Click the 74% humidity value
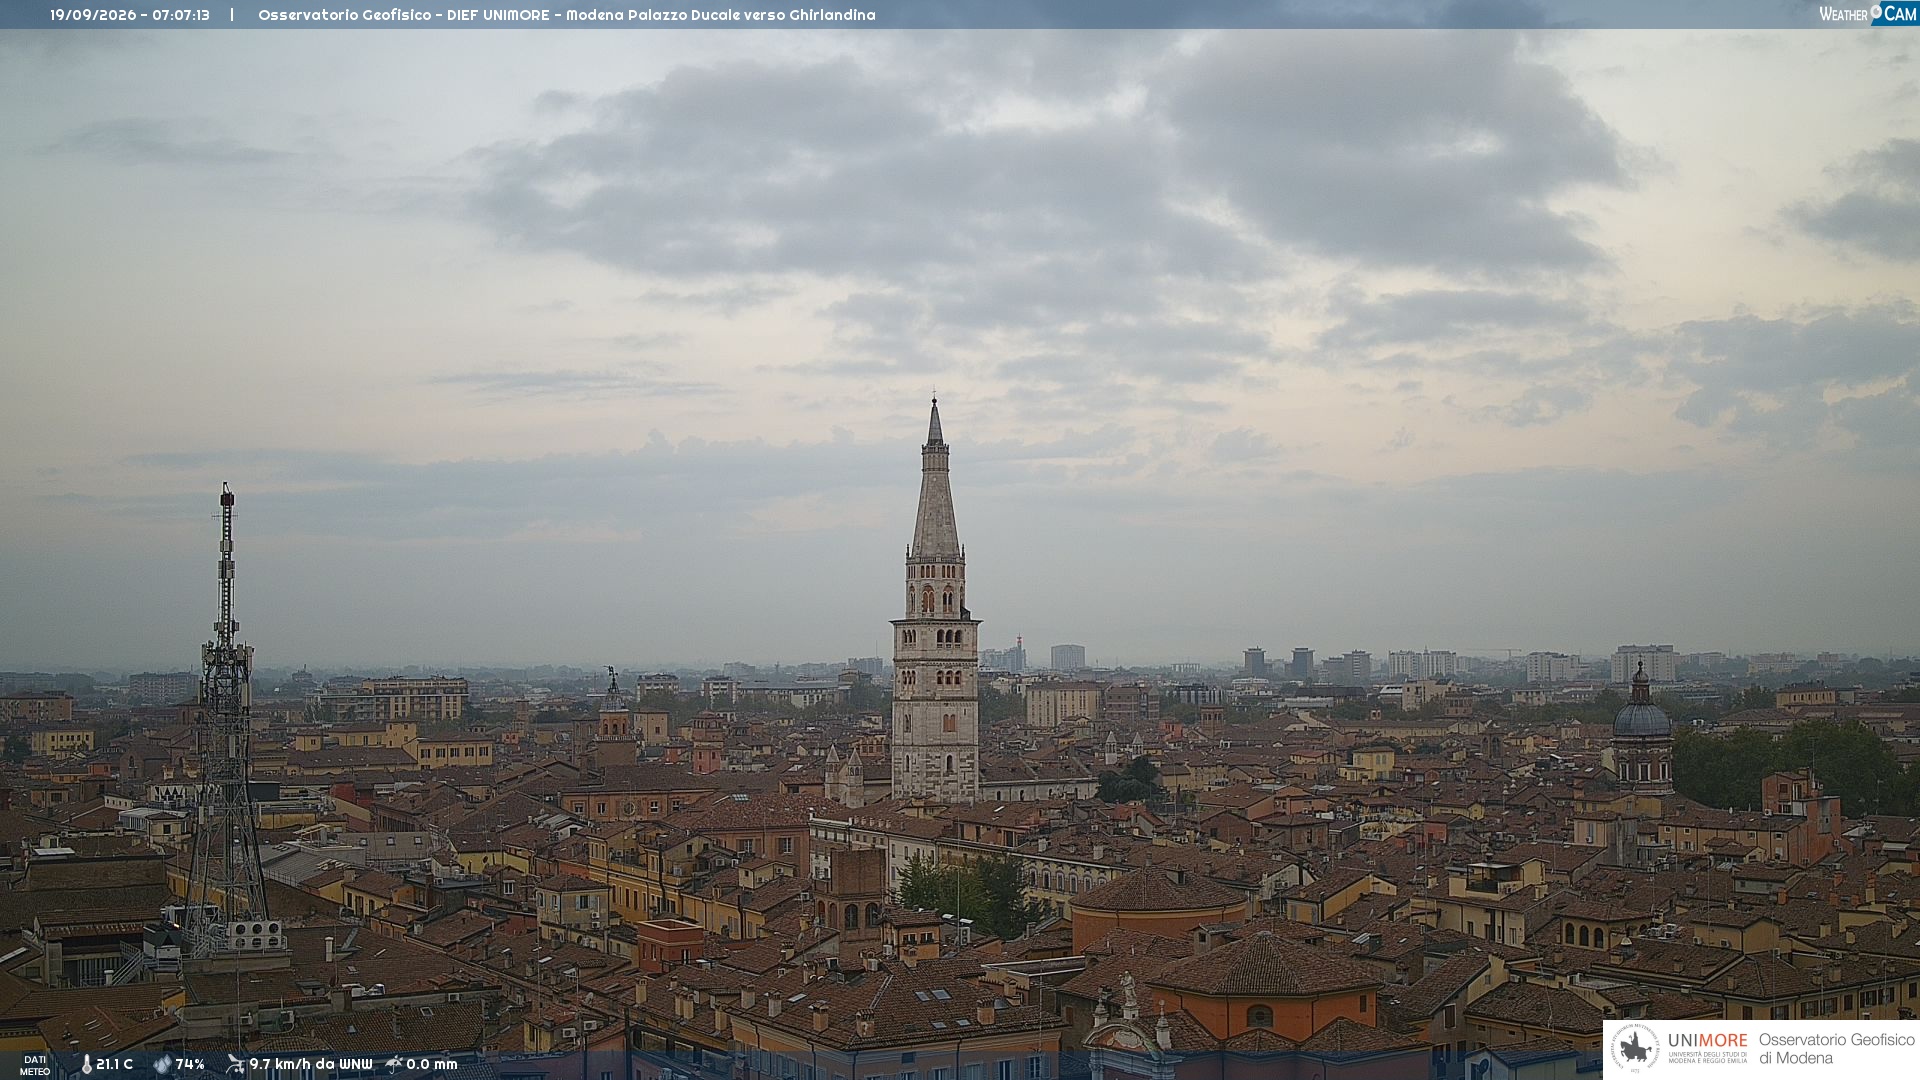1920x1080 pixels. 190,1065
